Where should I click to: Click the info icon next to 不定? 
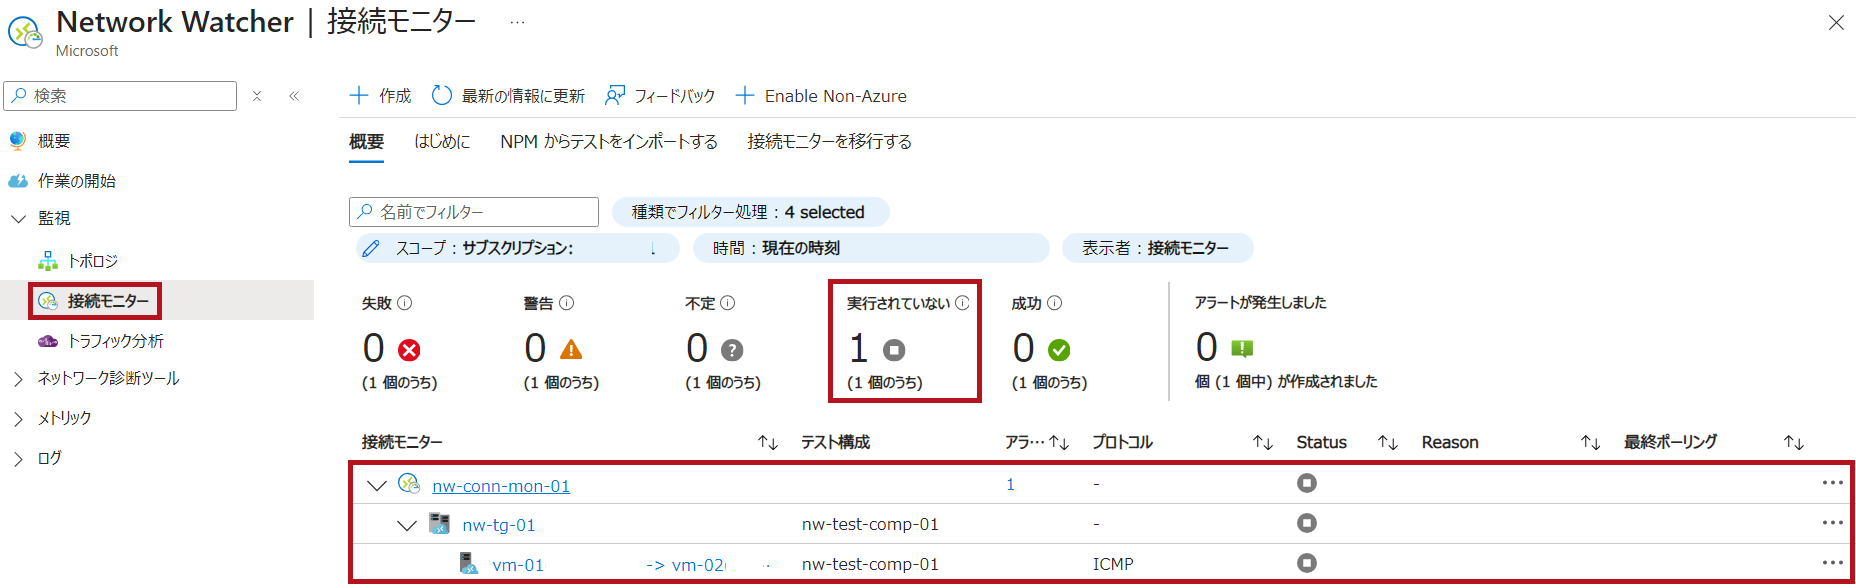(x=728, y=303)
